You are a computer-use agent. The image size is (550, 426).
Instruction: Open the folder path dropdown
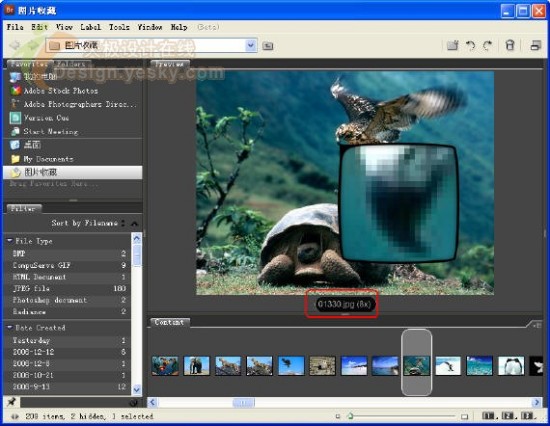click(250, 45)
